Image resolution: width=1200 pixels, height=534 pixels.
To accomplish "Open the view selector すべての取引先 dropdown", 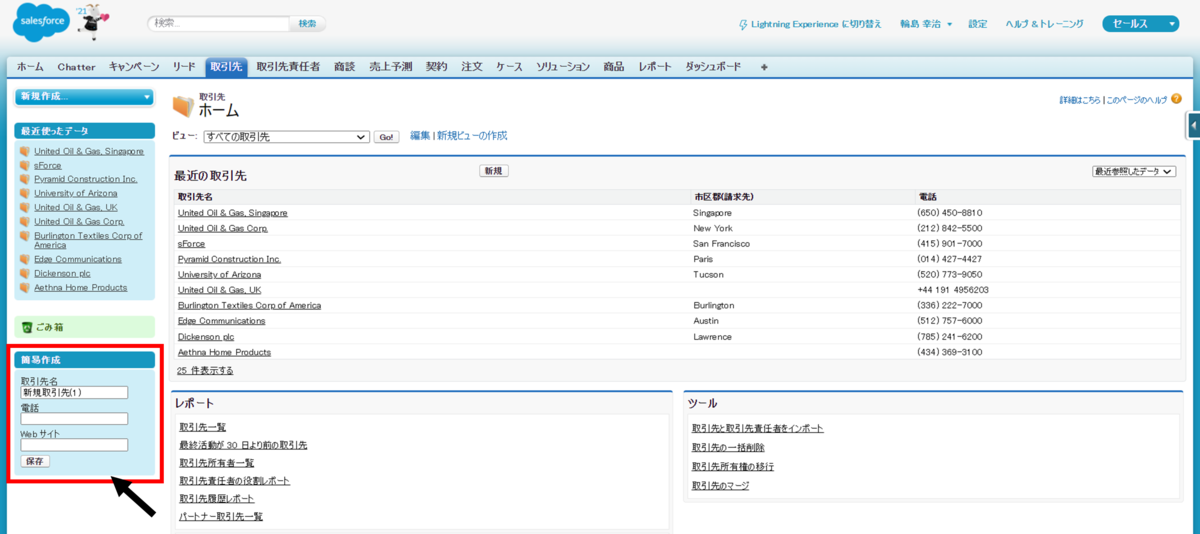I will click(x=287, y=136).
